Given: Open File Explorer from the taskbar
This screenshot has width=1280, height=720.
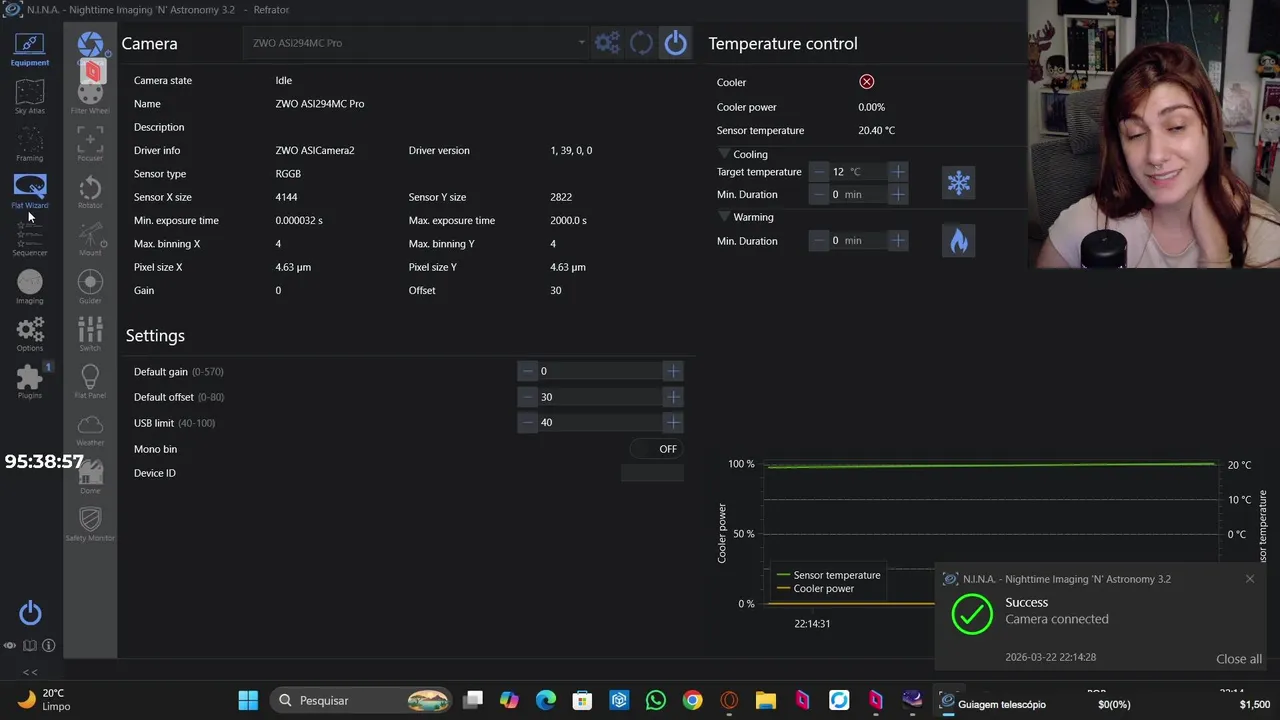Looking at the screenshot, I should (x=765, y=700).
